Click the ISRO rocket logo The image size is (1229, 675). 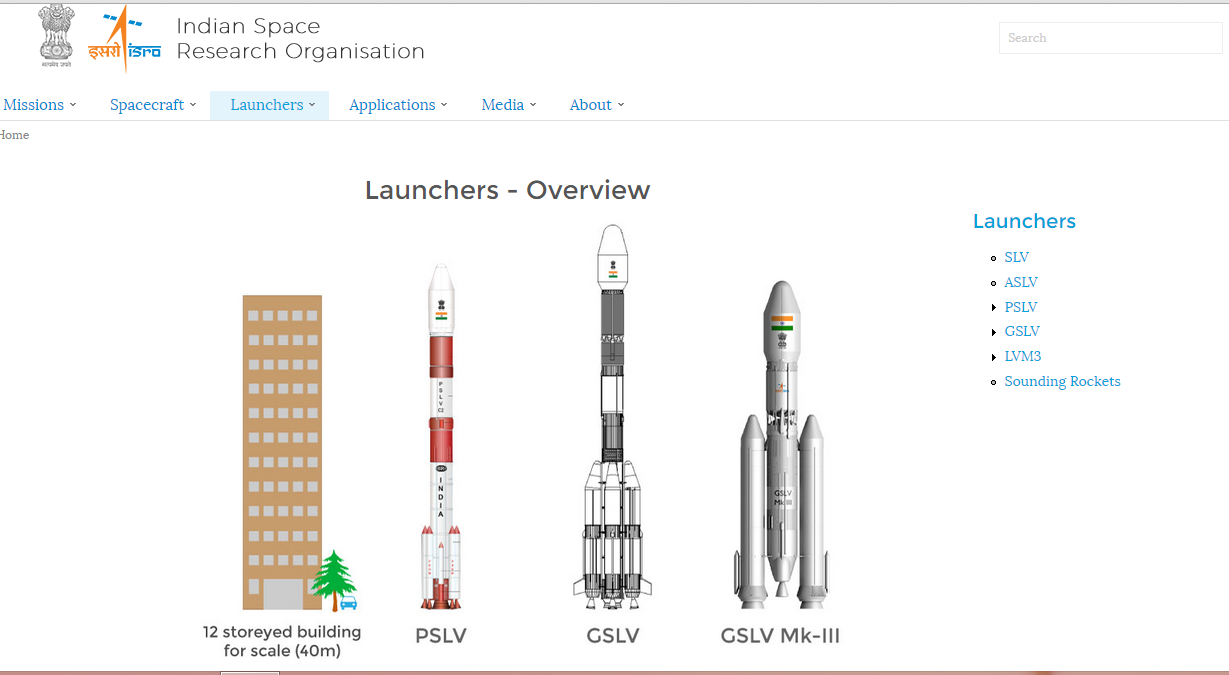[x=124, y=38]
